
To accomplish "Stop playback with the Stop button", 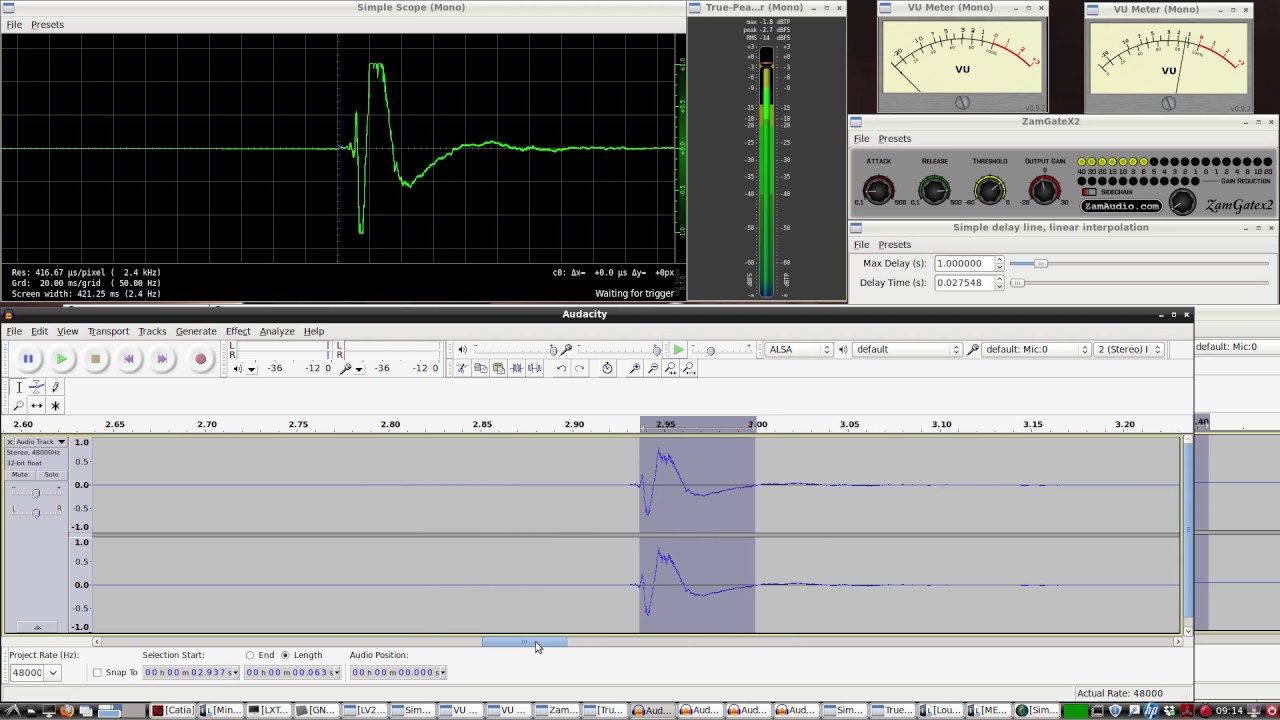I will click(x=96, y=359).
